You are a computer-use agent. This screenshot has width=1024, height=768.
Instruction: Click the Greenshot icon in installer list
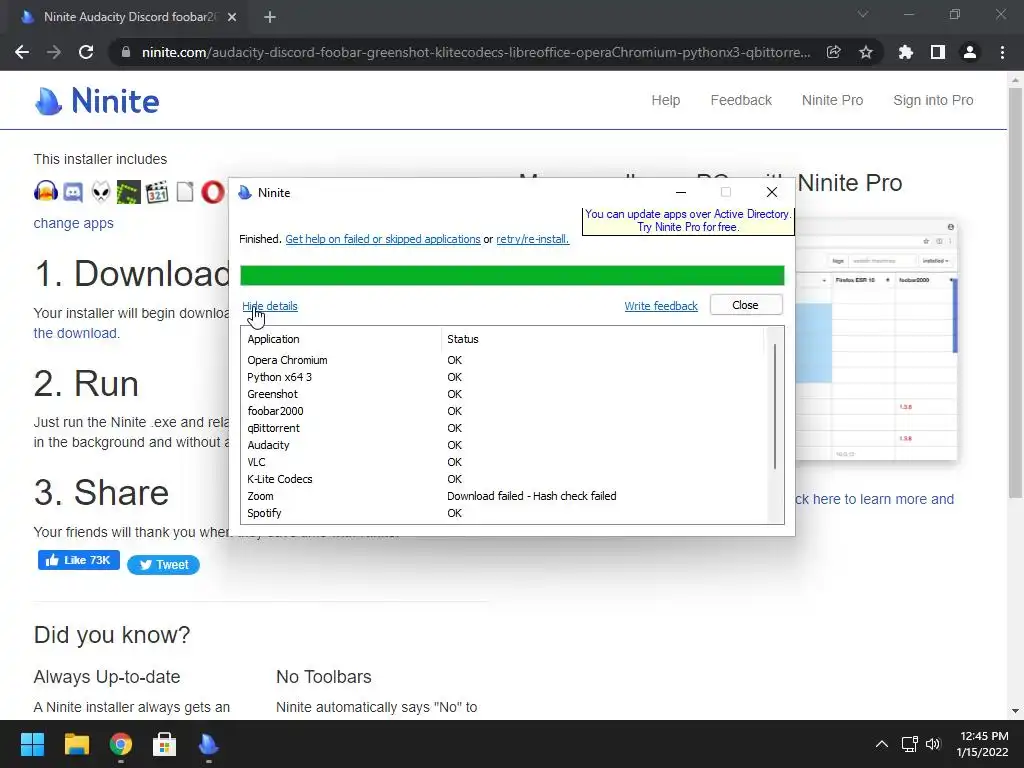tap(129, 192)
